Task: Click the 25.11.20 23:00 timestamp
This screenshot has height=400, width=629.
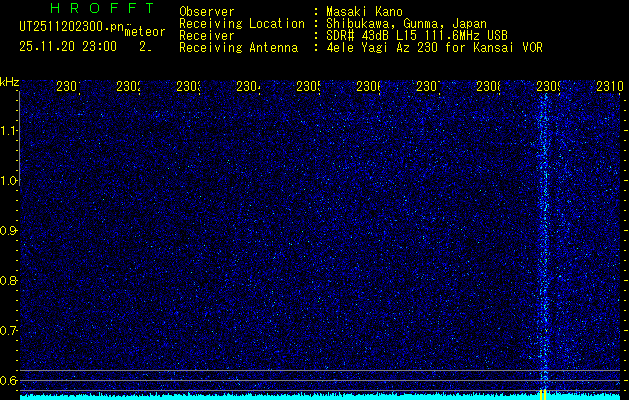Action: pos(68,46)
